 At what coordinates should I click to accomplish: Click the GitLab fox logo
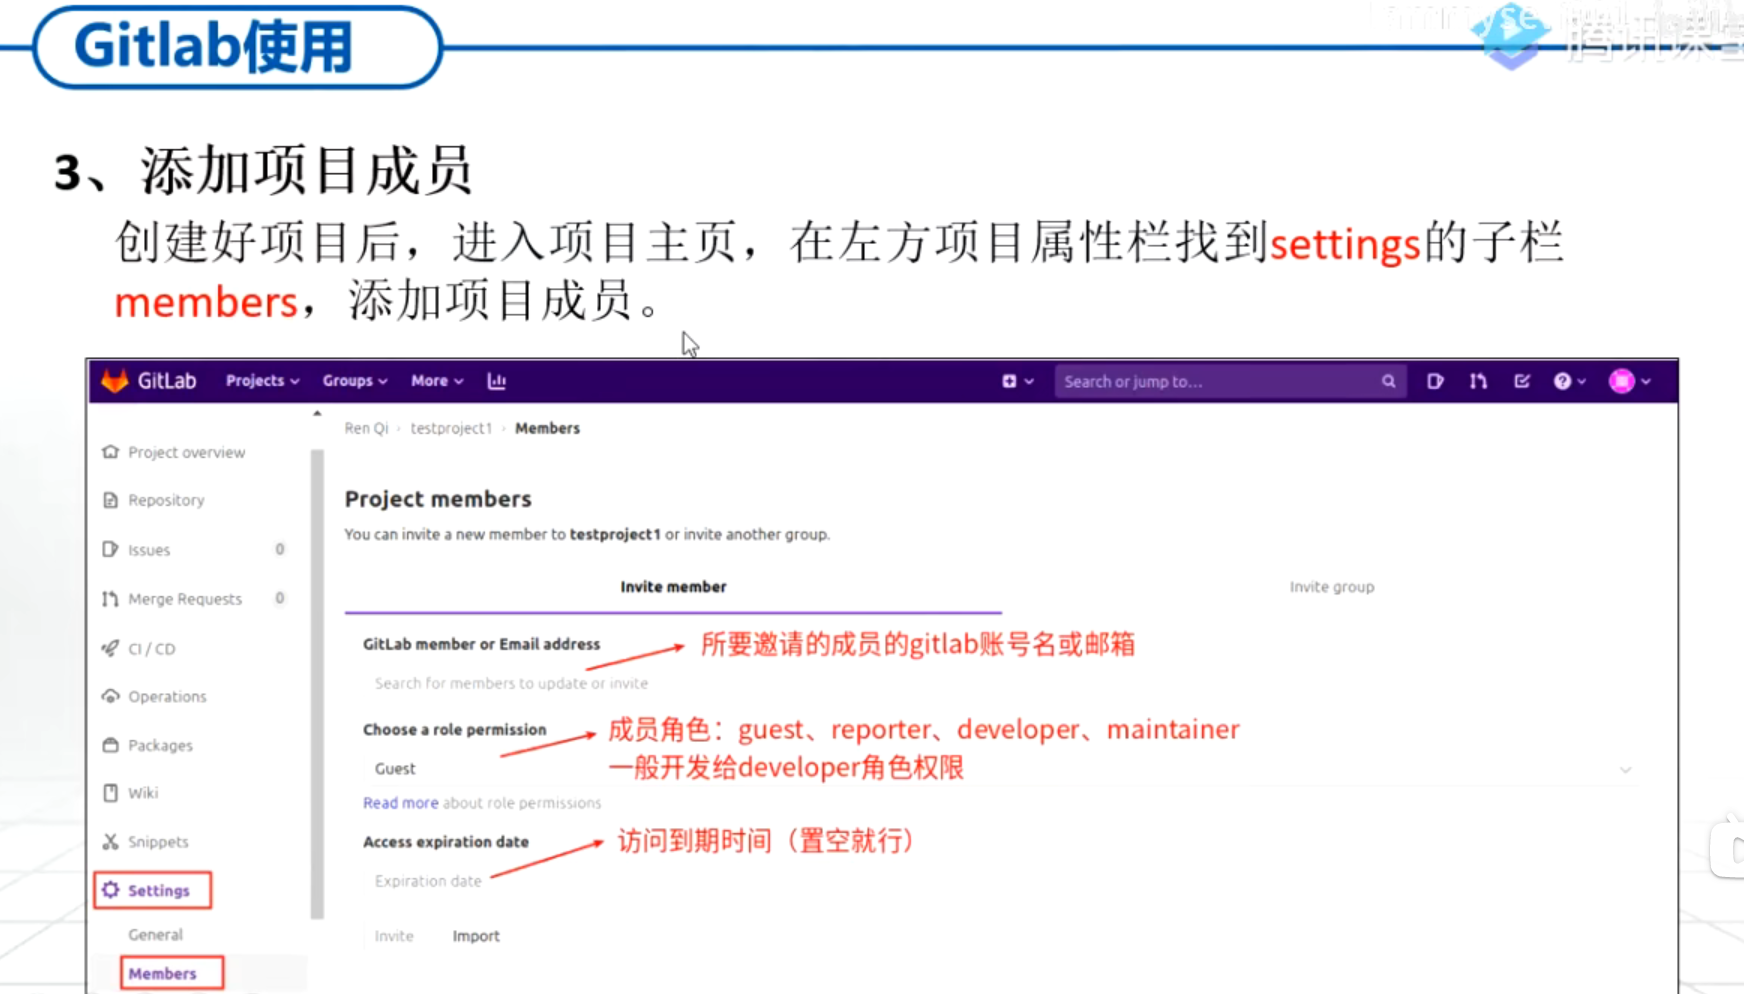click(115, 381)
